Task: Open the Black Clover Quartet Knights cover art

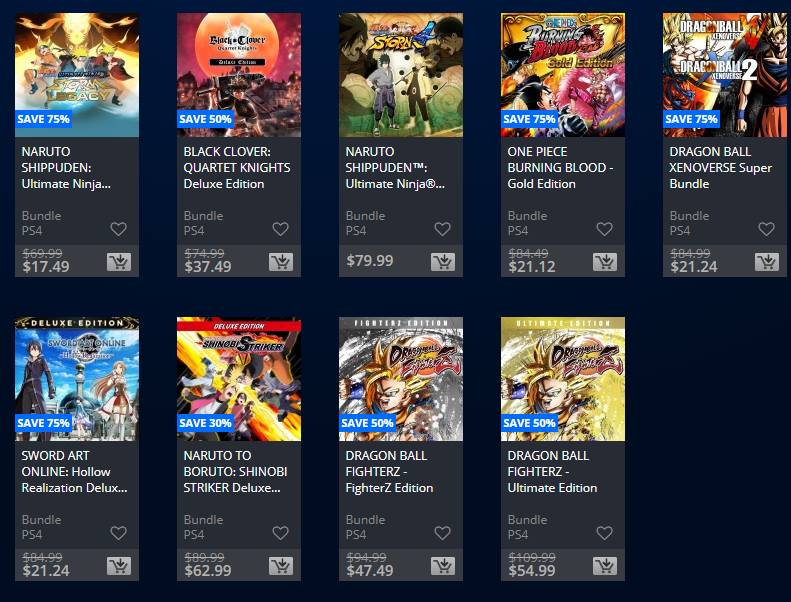Action: tap(239, 75)
